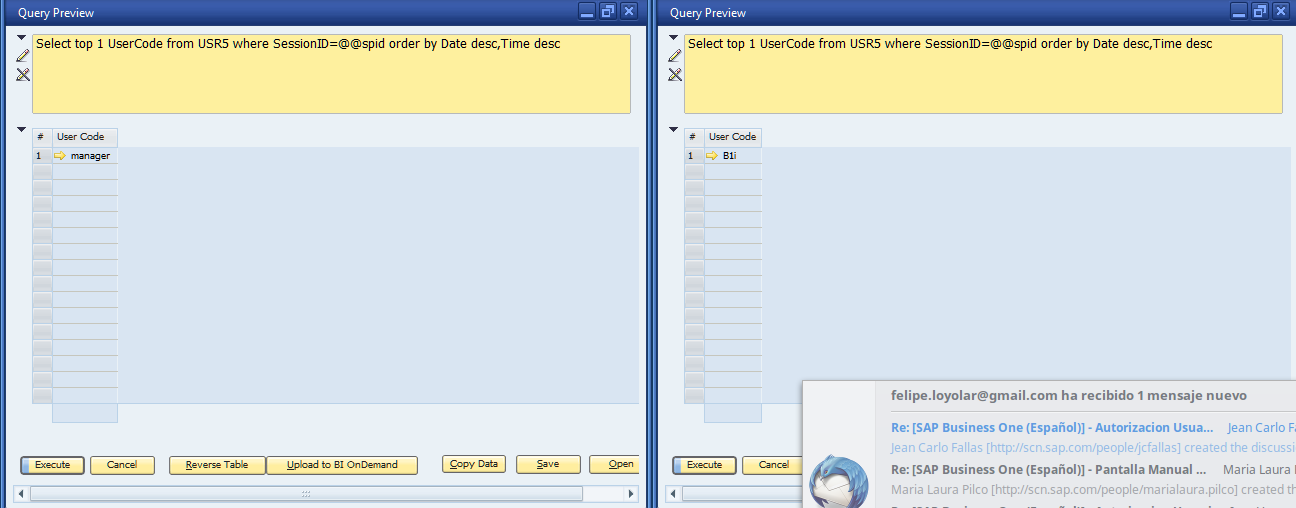Click yellow link arrow next to manager
The image size is (1296, 508).
pyautogui.click(x=60, y=156)
